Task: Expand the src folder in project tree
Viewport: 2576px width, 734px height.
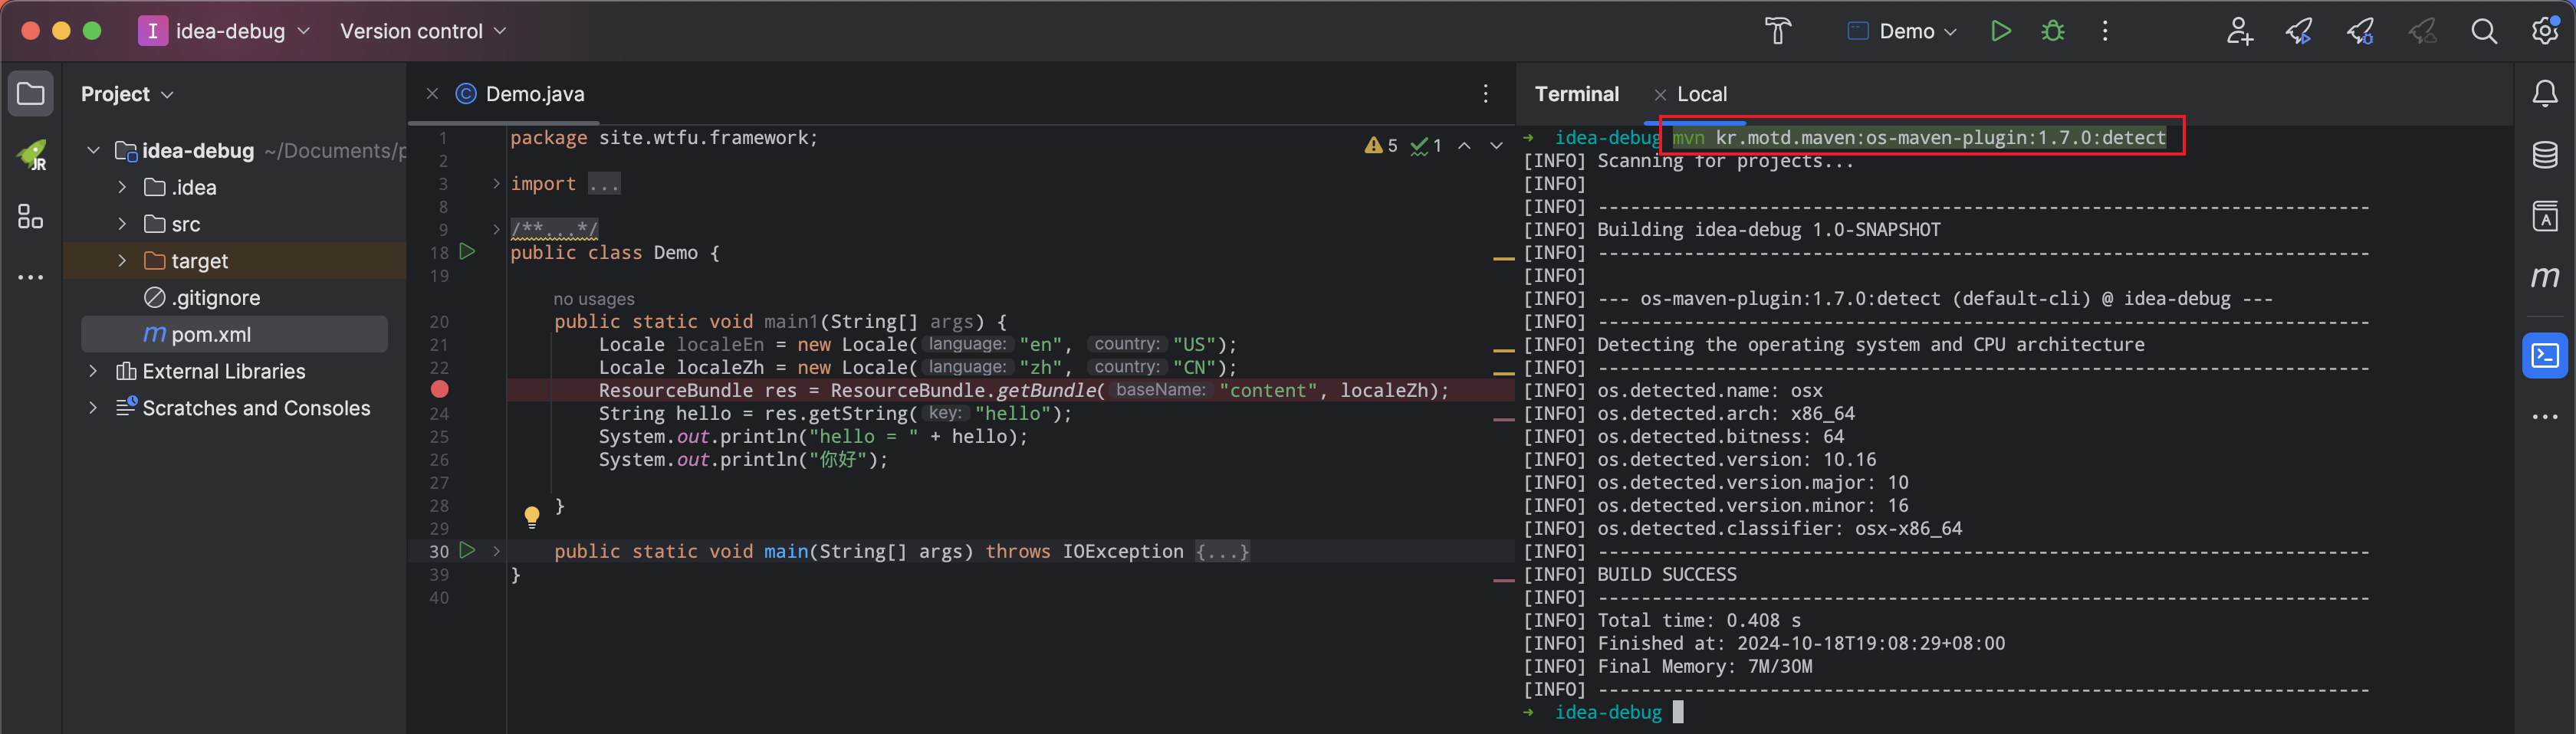Action: tap(122, 224)
